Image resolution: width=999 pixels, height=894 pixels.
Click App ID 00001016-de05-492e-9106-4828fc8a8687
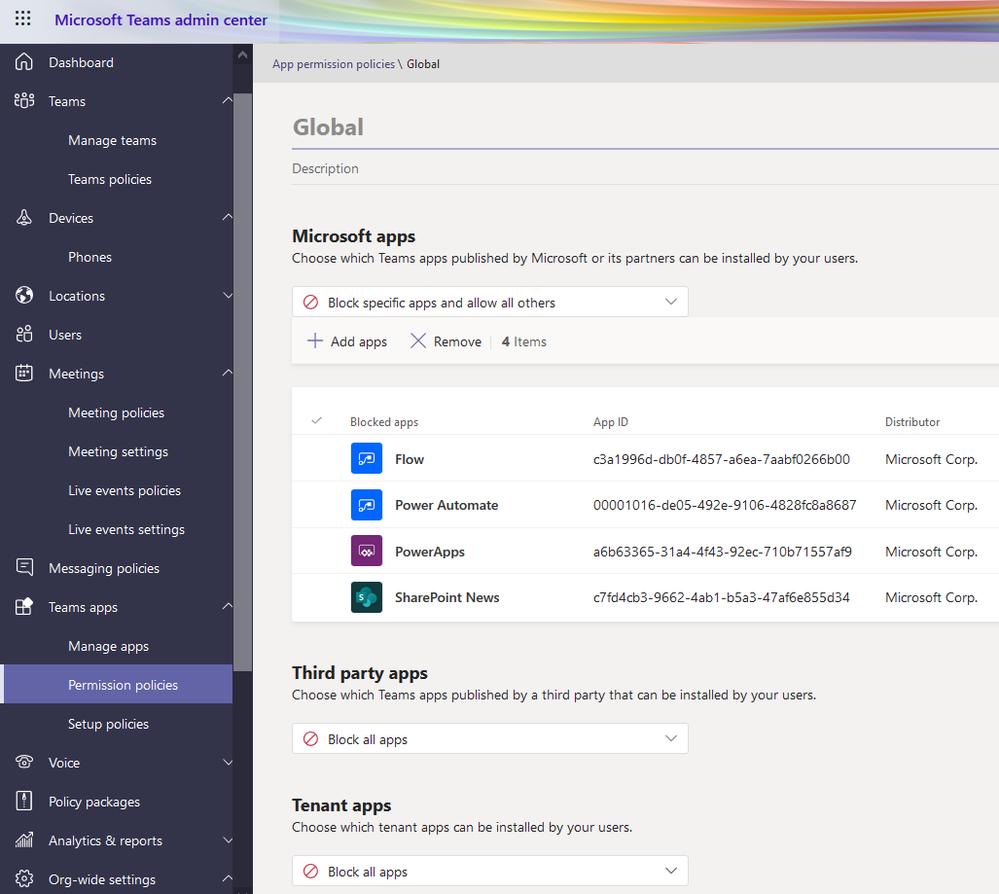pyautogui.click(x=724, y=505)
